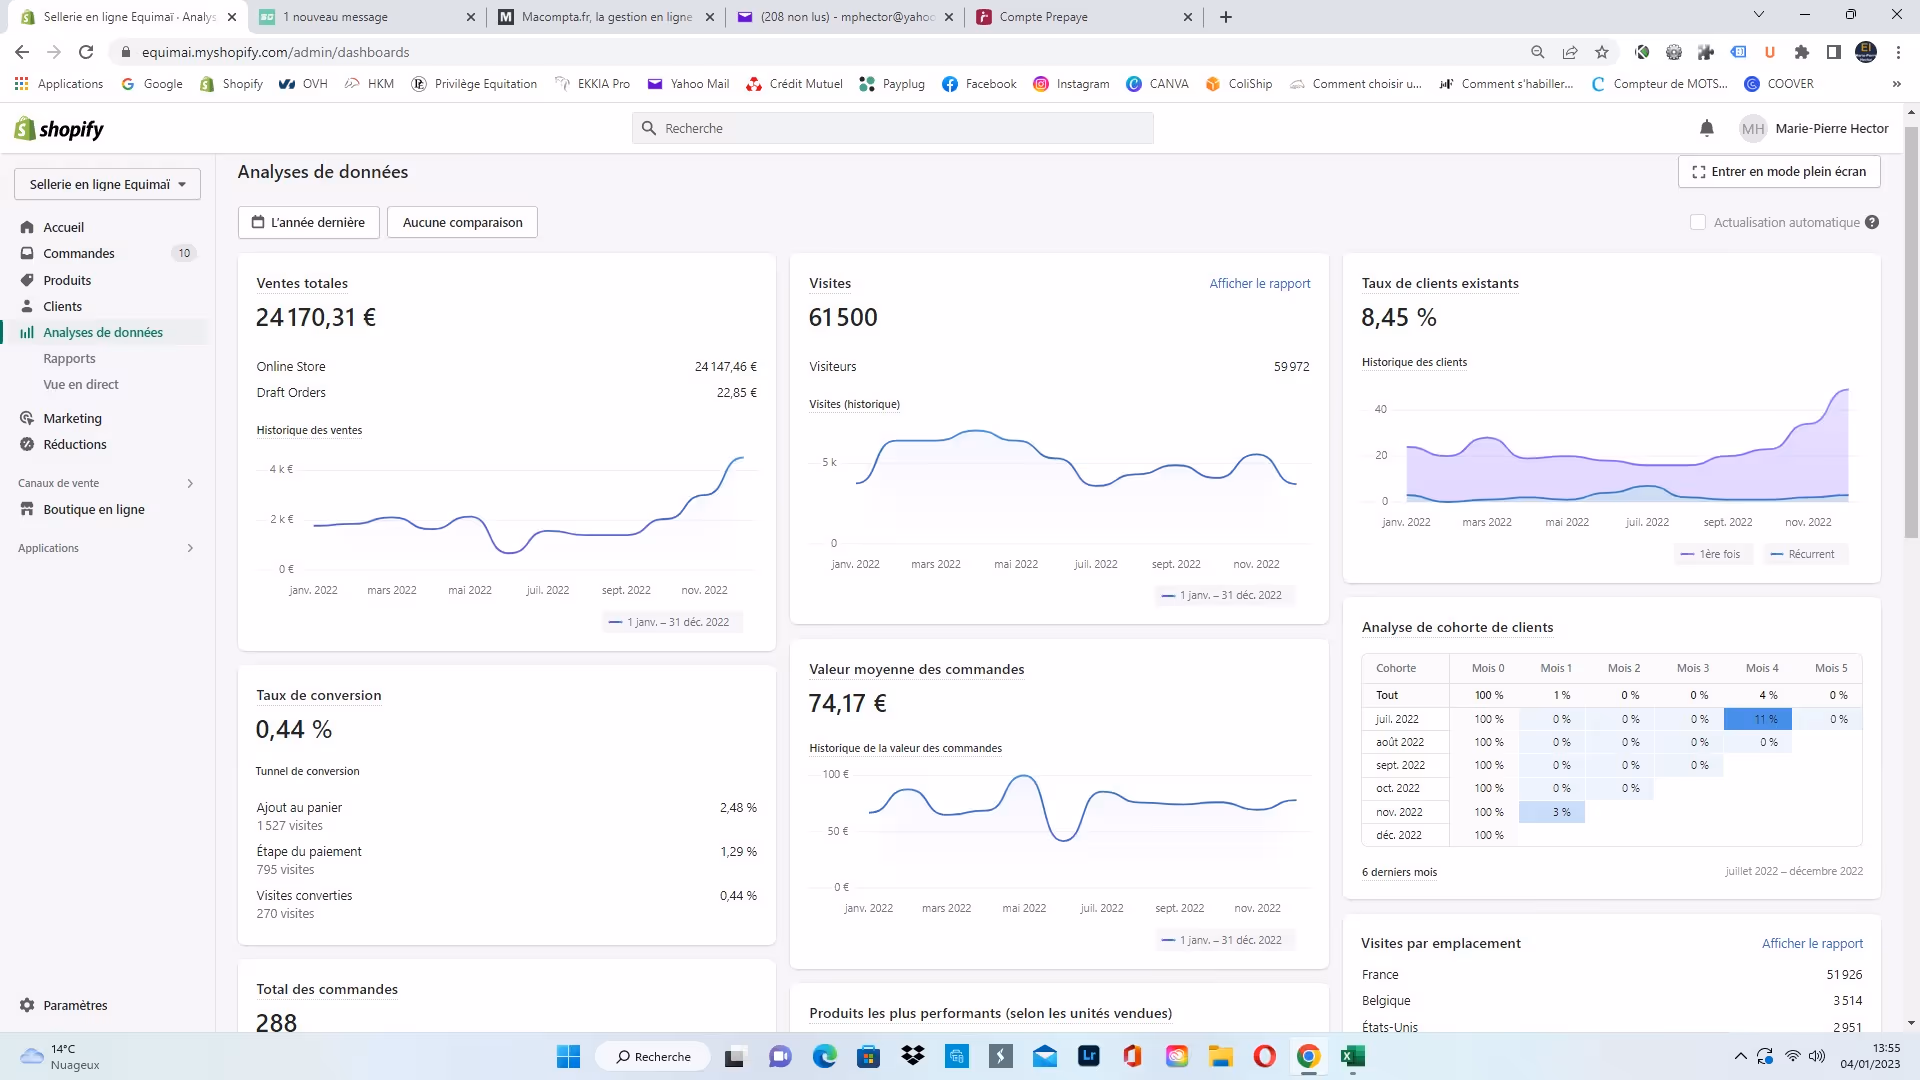Open the Accueil home icon in sidebar
The image size is (1920, 1080).
(x=27, y=227)
